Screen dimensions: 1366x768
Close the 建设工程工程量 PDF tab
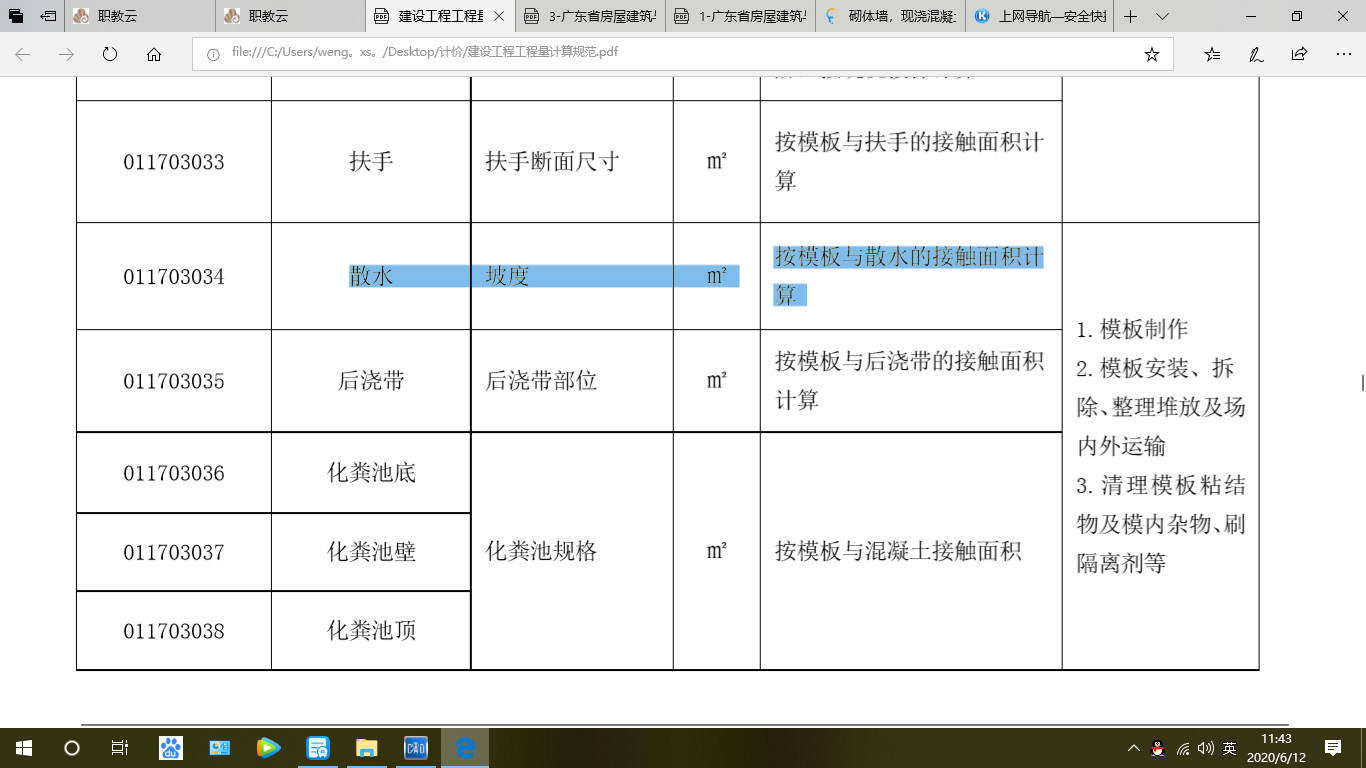501,16
